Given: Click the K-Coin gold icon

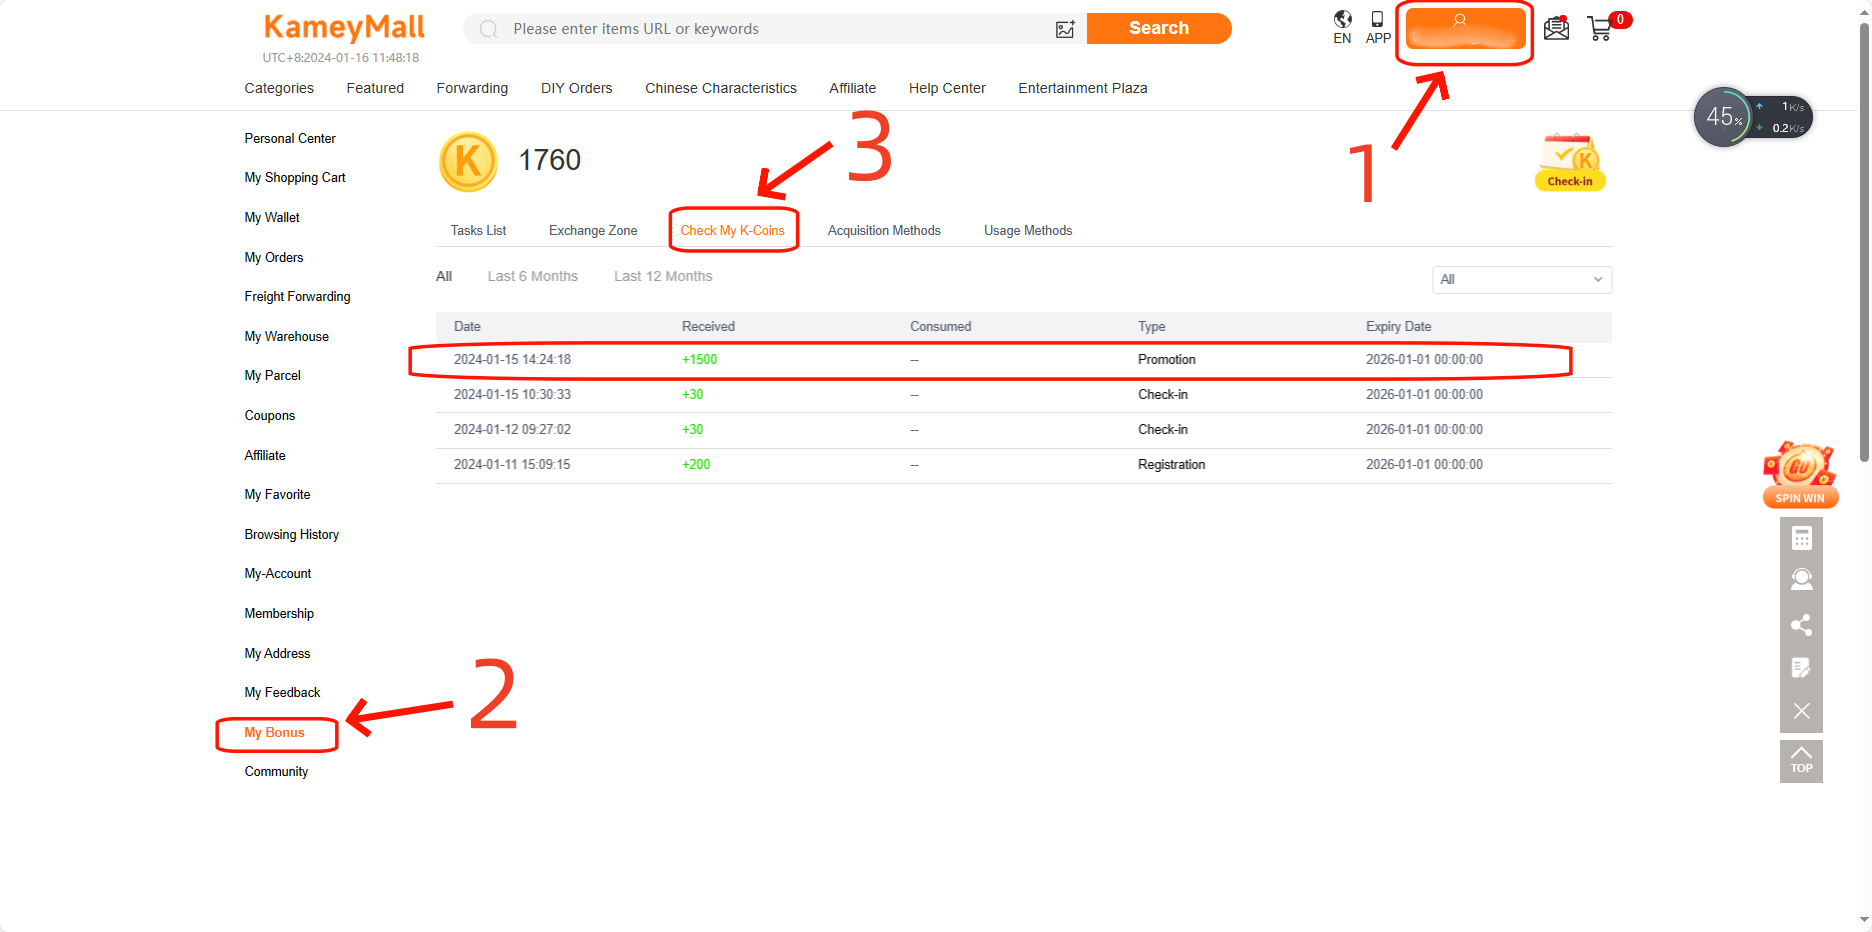Looking at the screenshot, I should coord(468,162).
